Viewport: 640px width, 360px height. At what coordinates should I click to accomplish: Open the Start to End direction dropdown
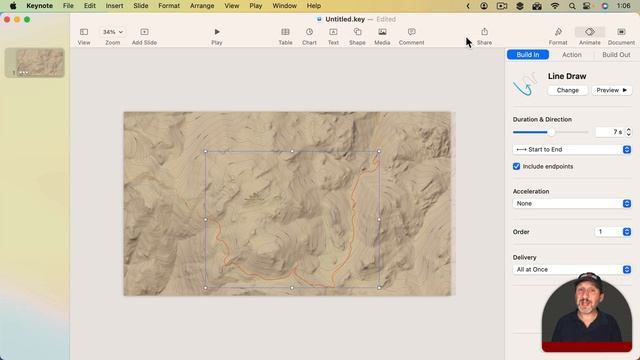point(572,149)
